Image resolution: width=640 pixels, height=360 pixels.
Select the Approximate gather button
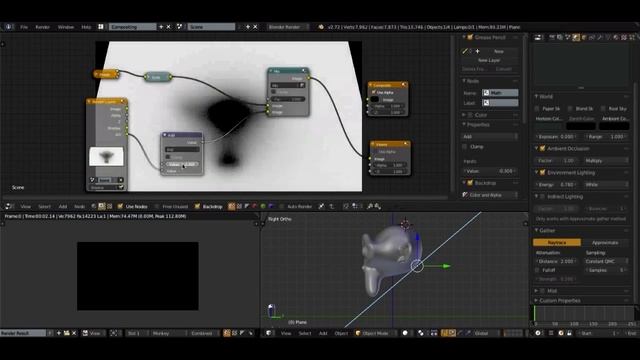[x=605, y=242]
